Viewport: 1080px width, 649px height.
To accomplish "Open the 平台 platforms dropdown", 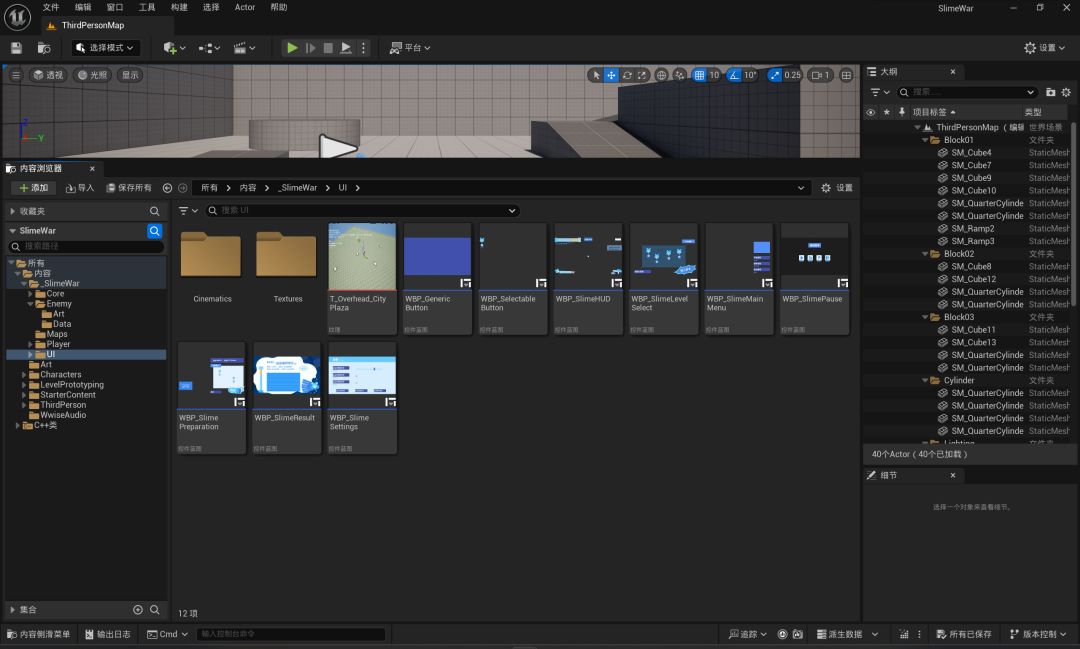I will pos(410,48).
